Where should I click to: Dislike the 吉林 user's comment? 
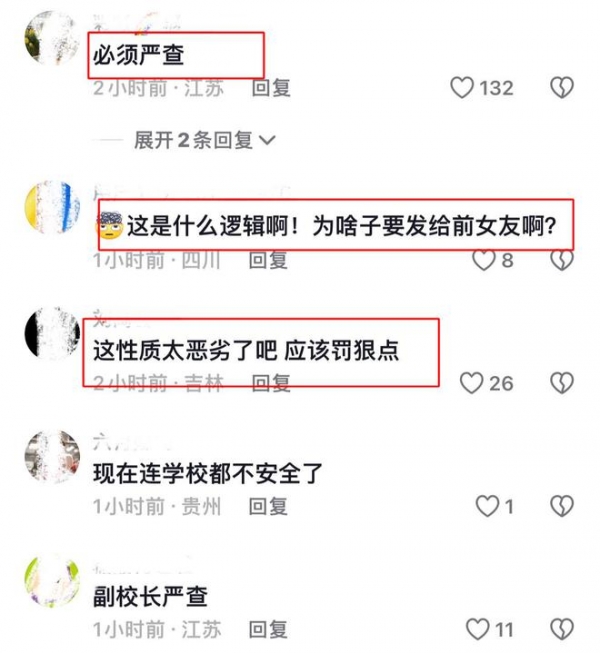click(562, 383)
